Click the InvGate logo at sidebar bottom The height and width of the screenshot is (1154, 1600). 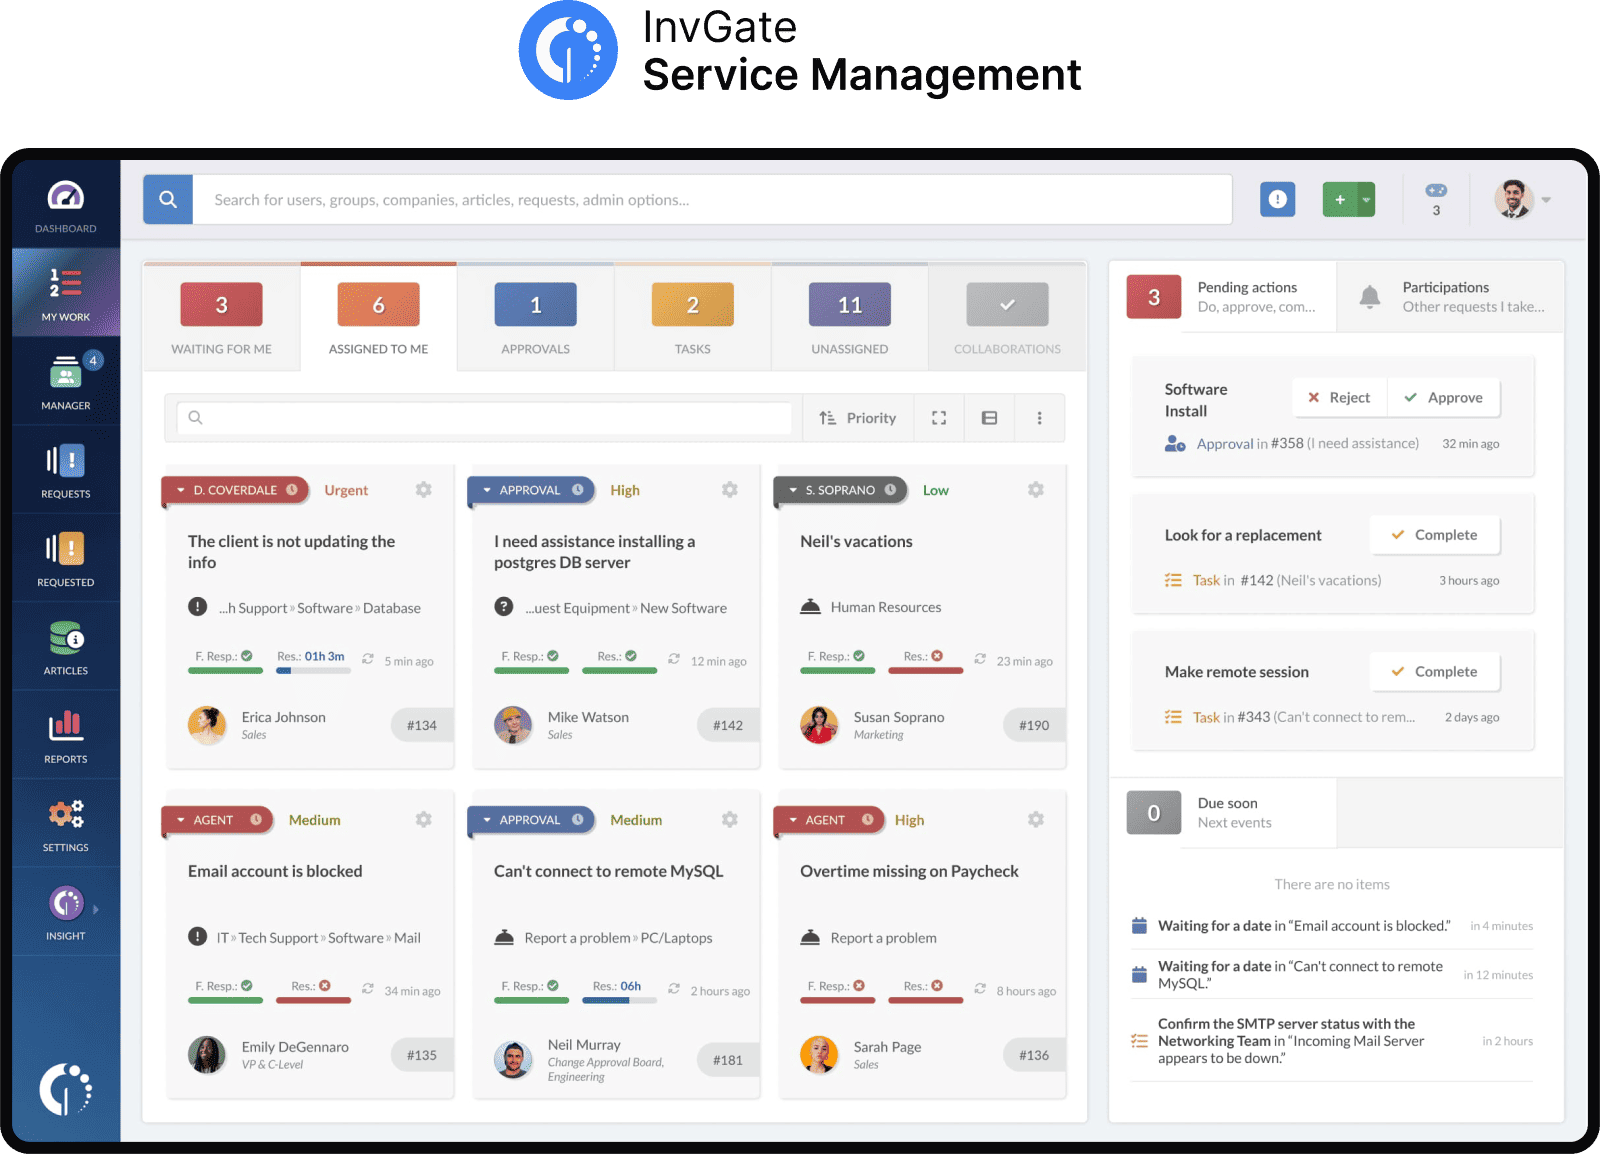click(66, 1090)
